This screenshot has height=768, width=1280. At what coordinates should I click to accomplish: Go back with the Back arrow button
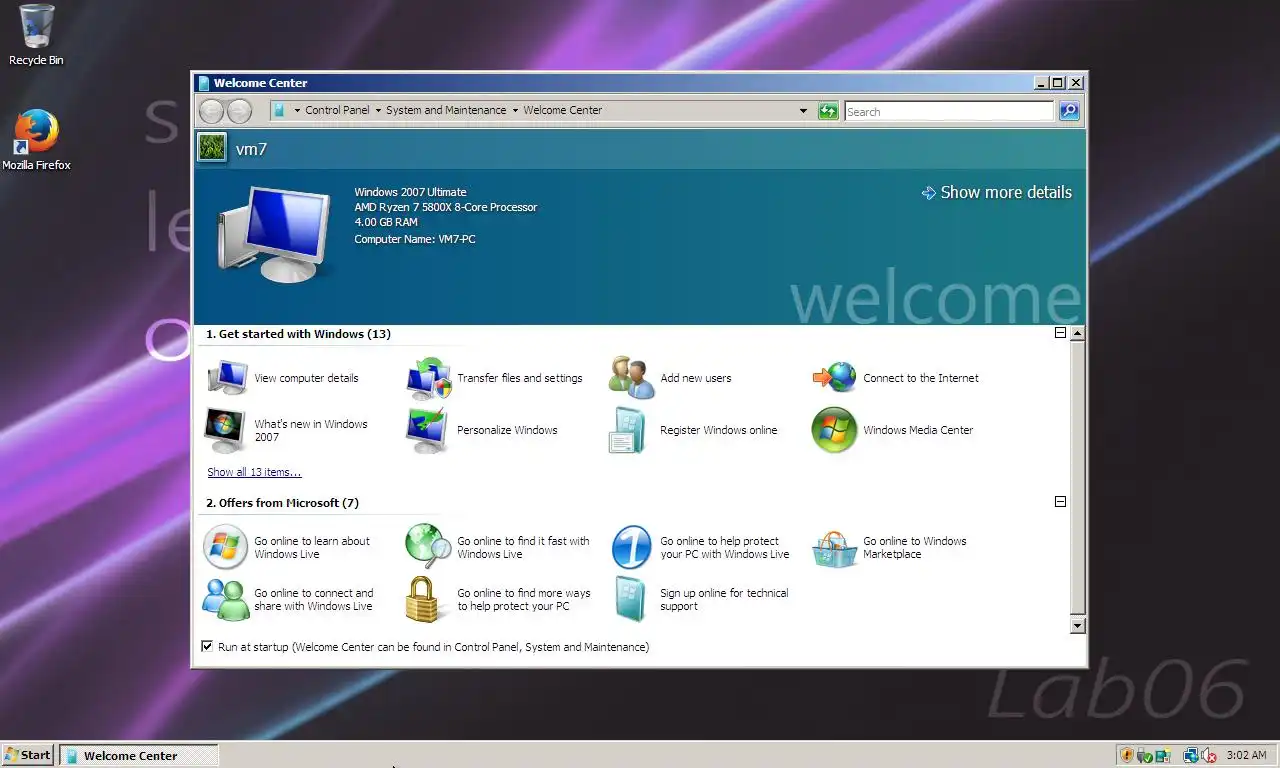tap(211, 111)
